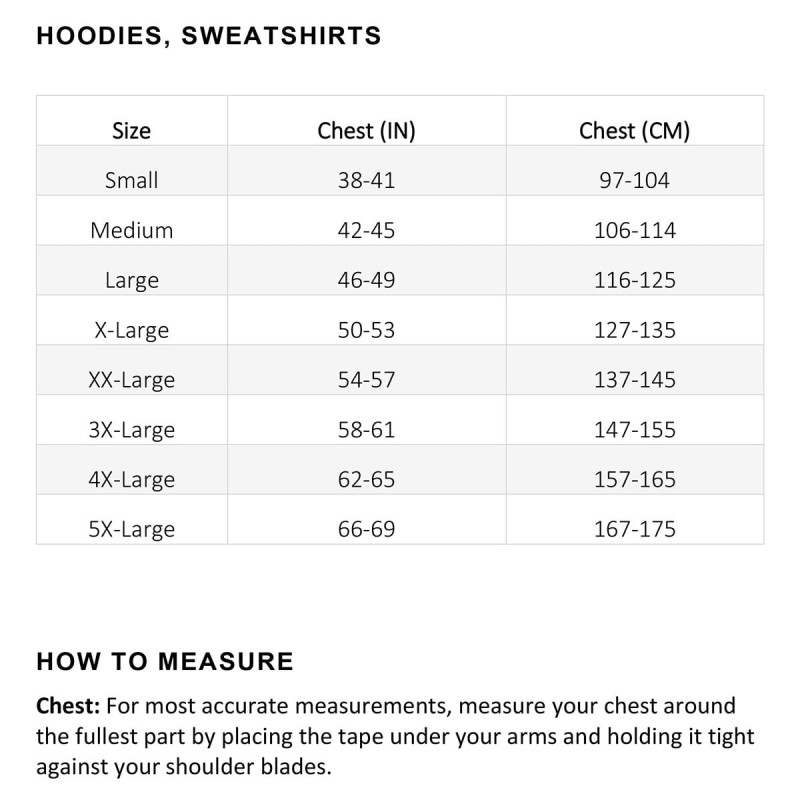800x800 pixels.
Task: Select the Medium size row label
Action: (x=132, y=231)
